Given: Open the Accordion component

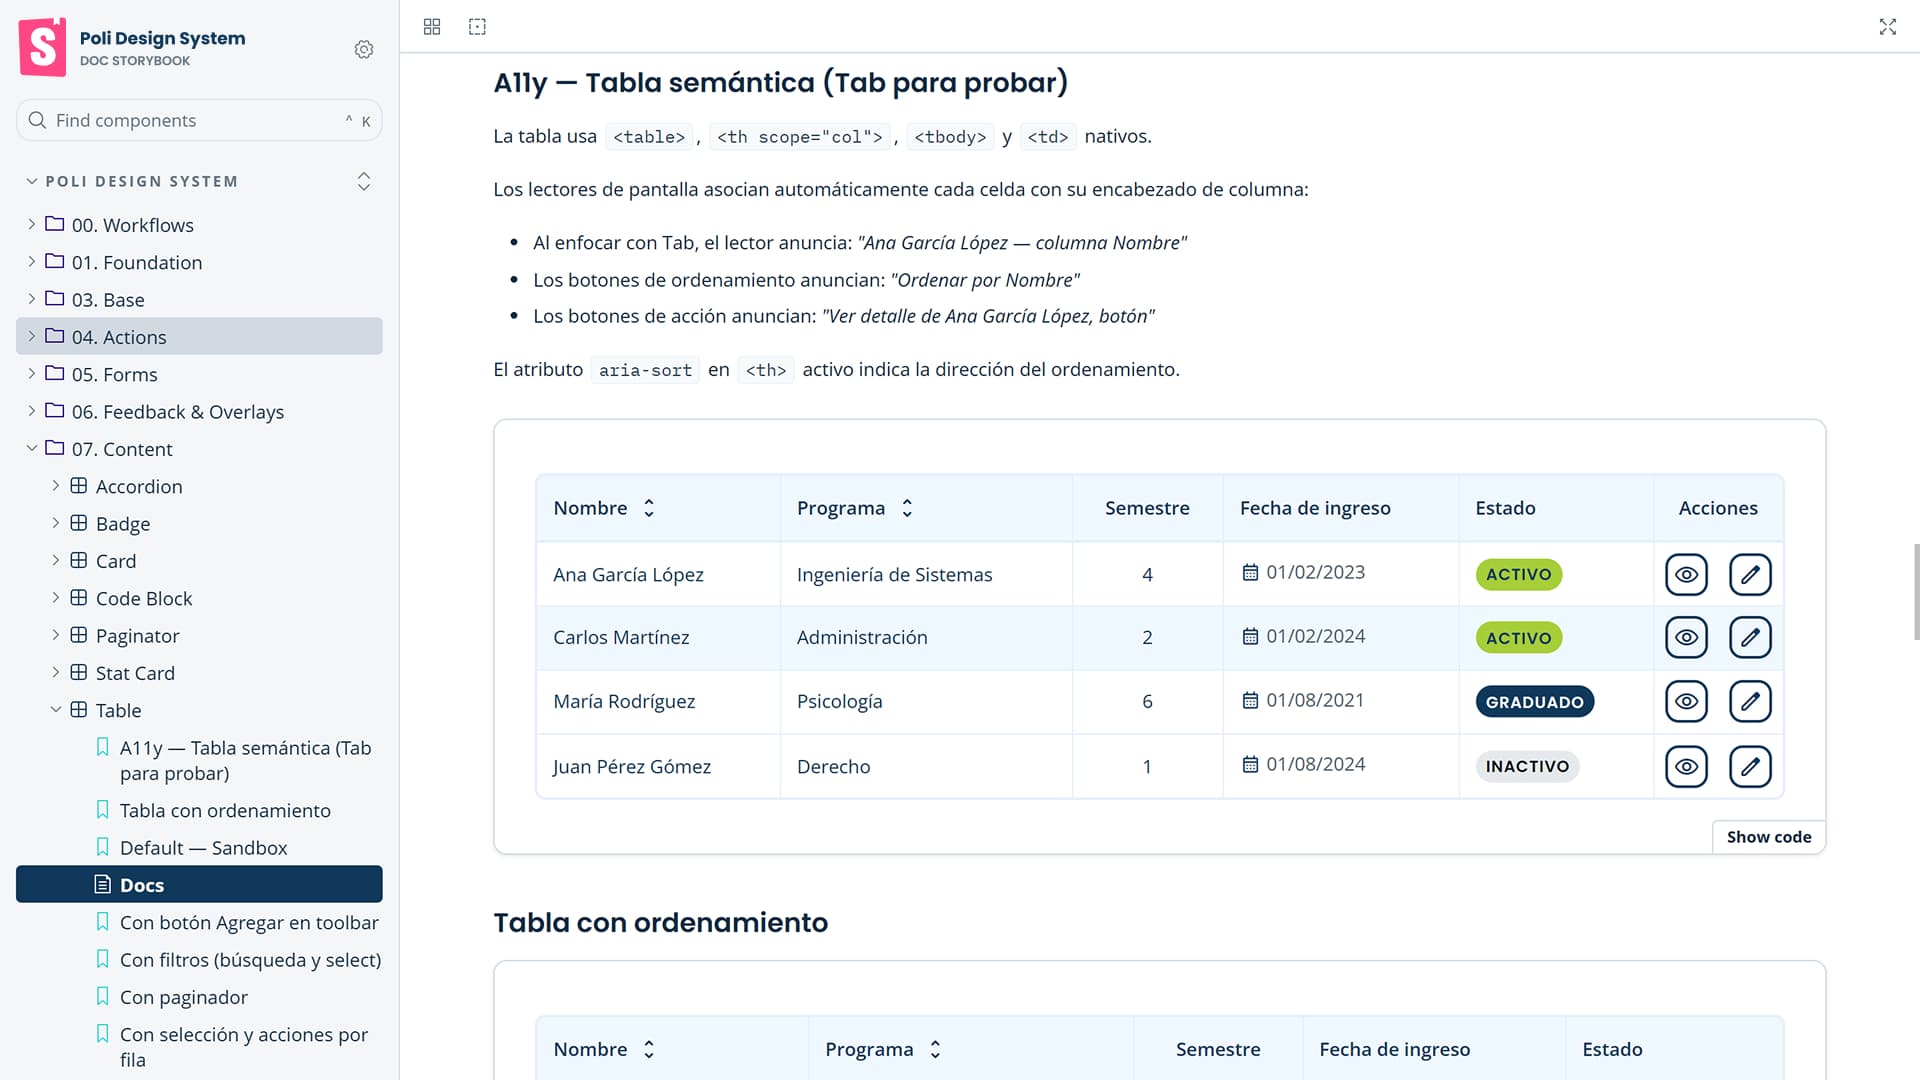Looking at the screenshot, I should [199, 486].
